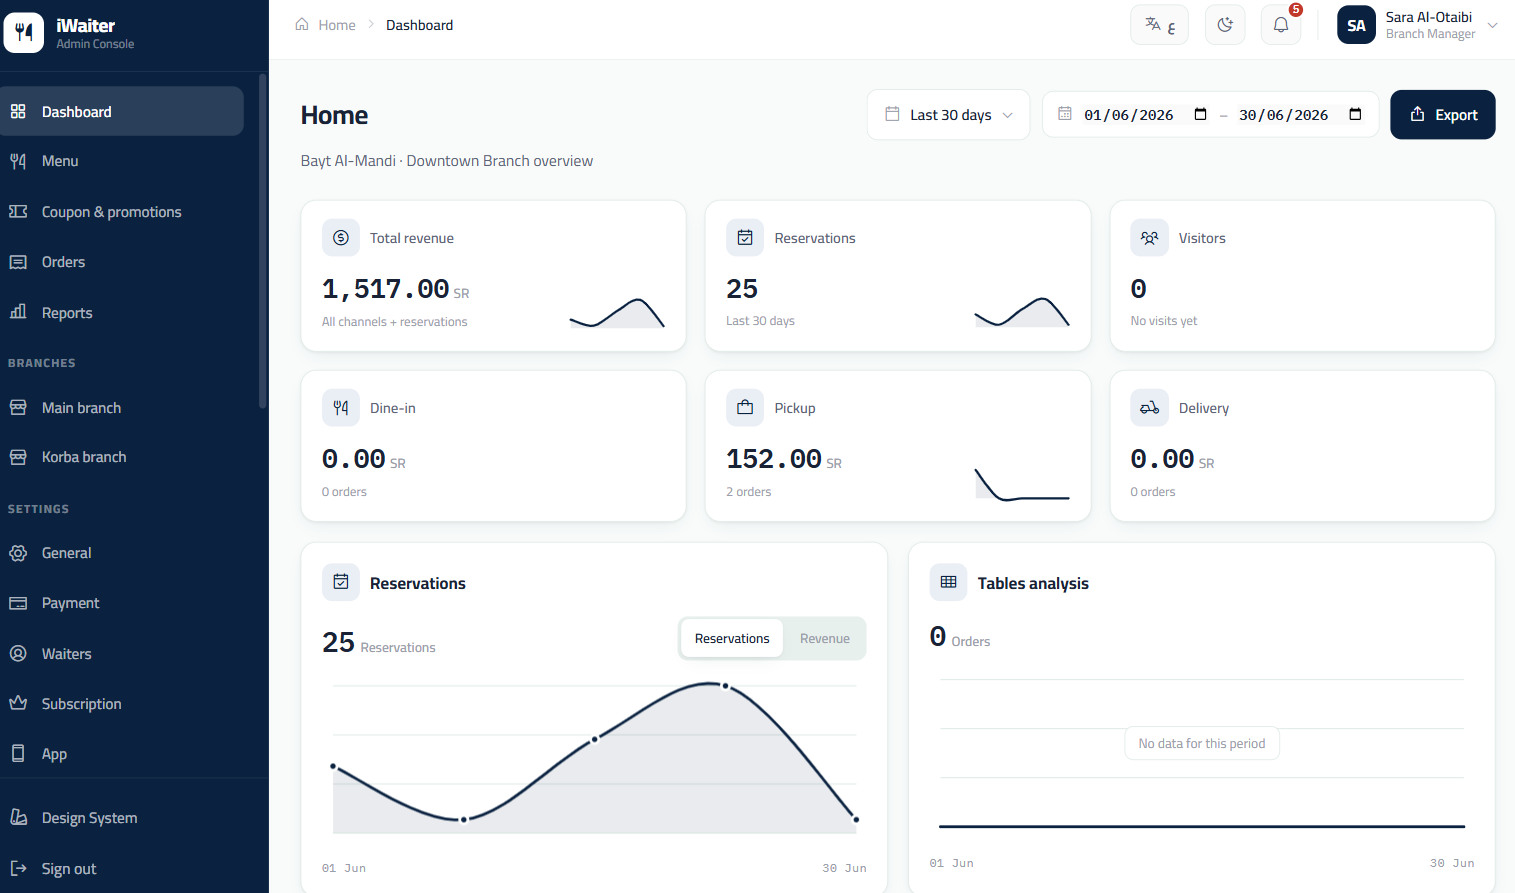Click the Total revenue dollar icon

[x=341, y=238]
